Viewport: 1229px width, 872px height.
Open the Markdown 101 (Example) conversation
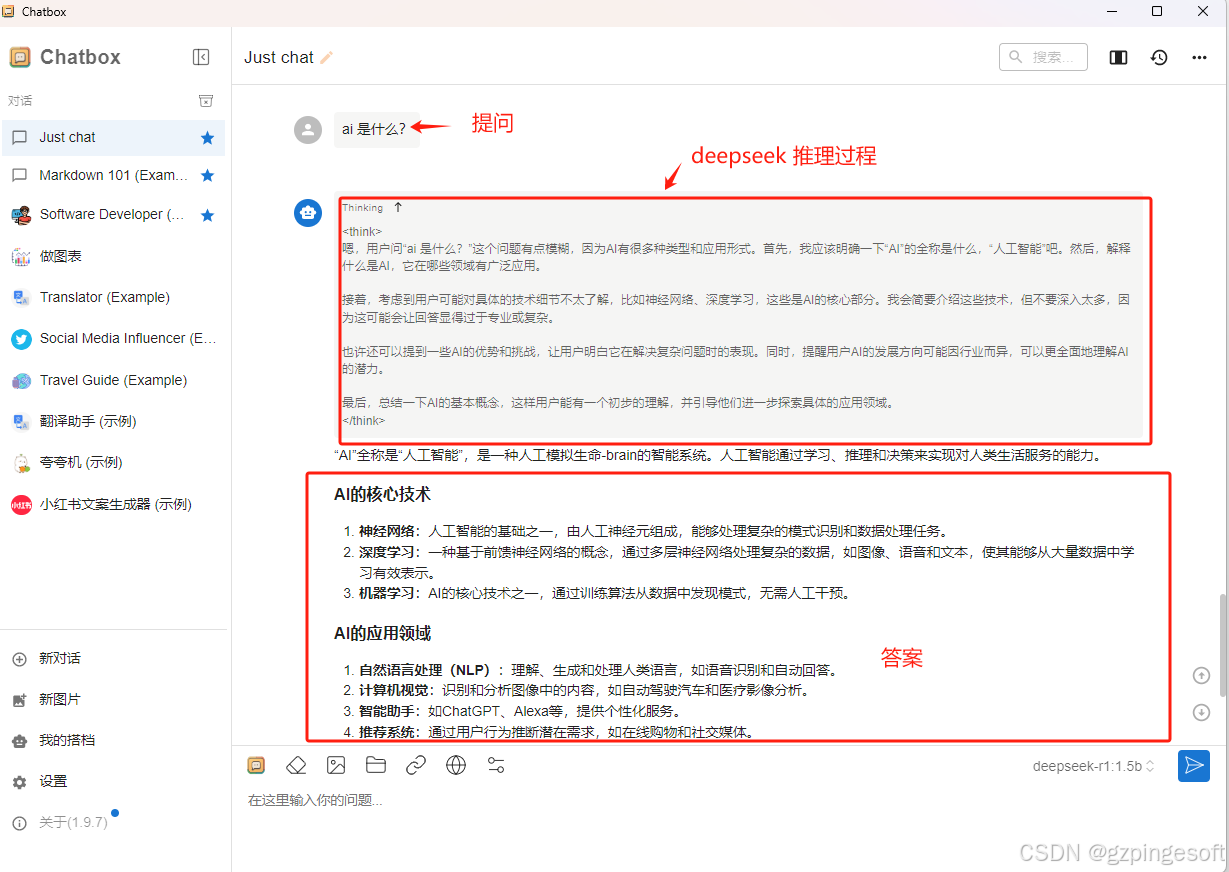tap(113, 176)
